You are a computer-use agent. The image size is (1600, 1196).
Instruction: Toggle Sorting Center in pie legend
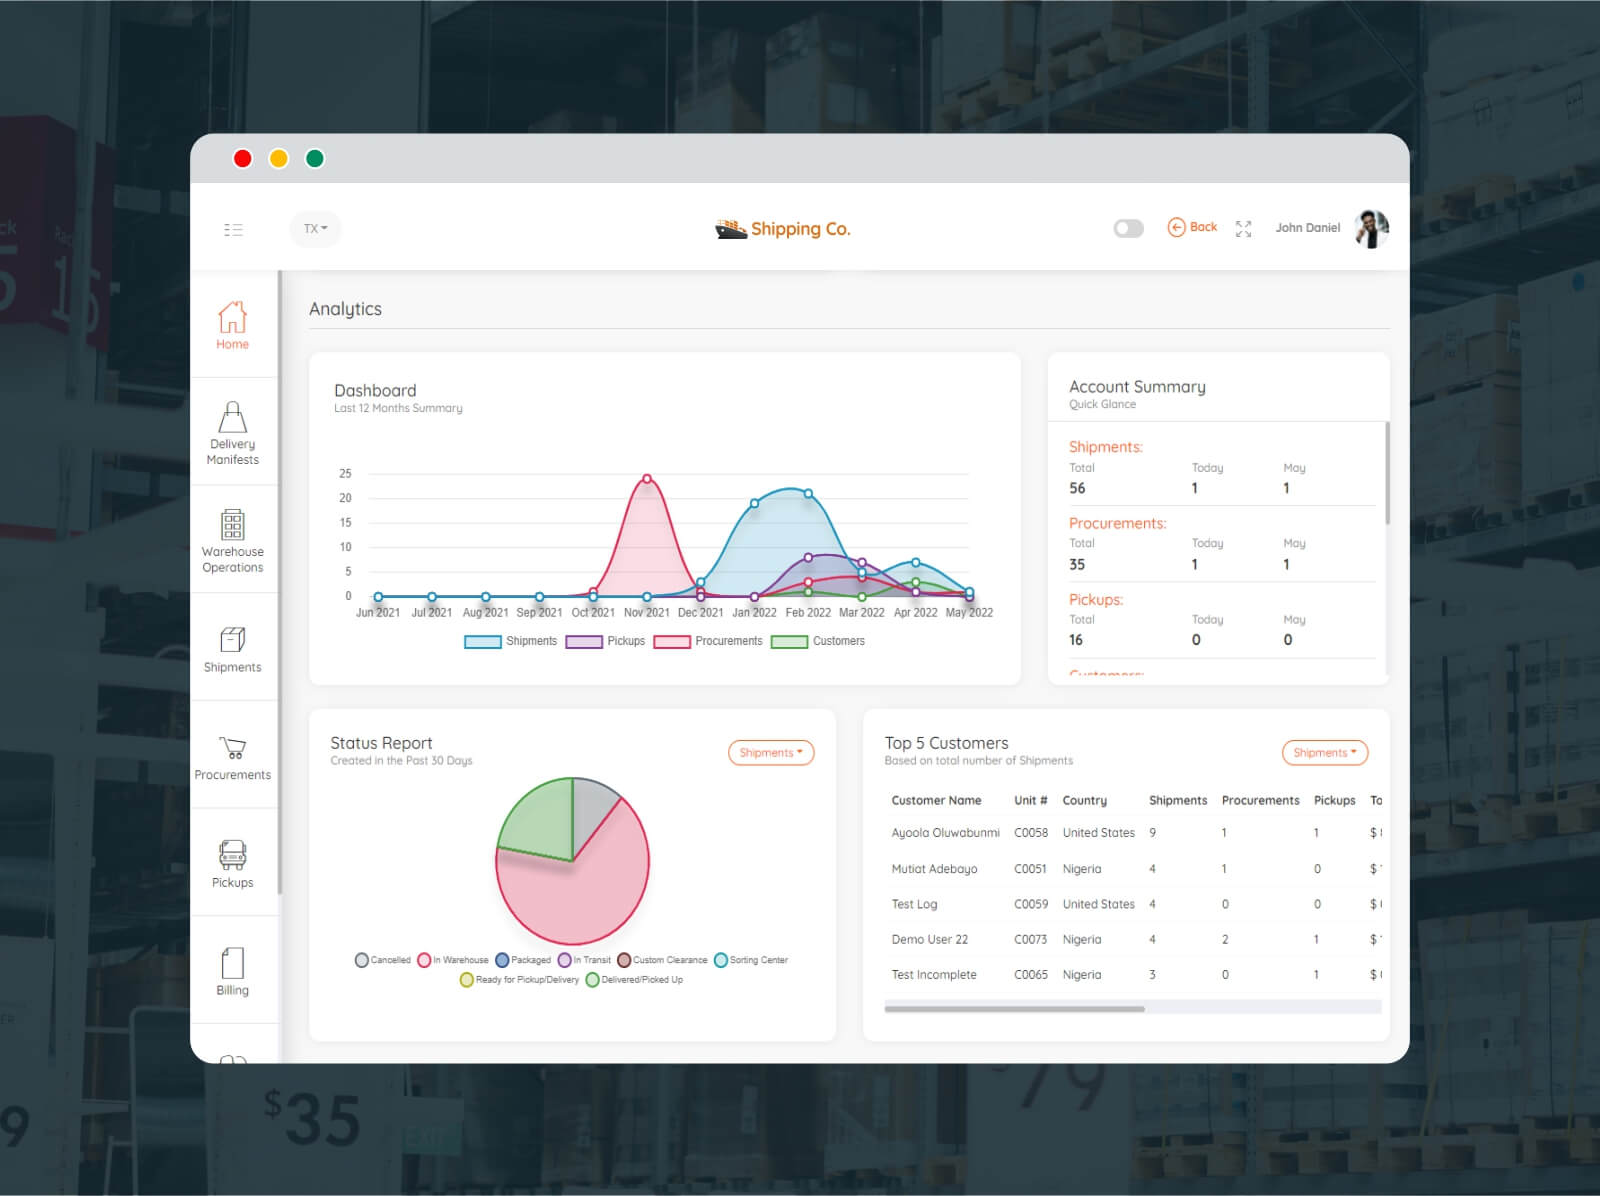(751, 960)
